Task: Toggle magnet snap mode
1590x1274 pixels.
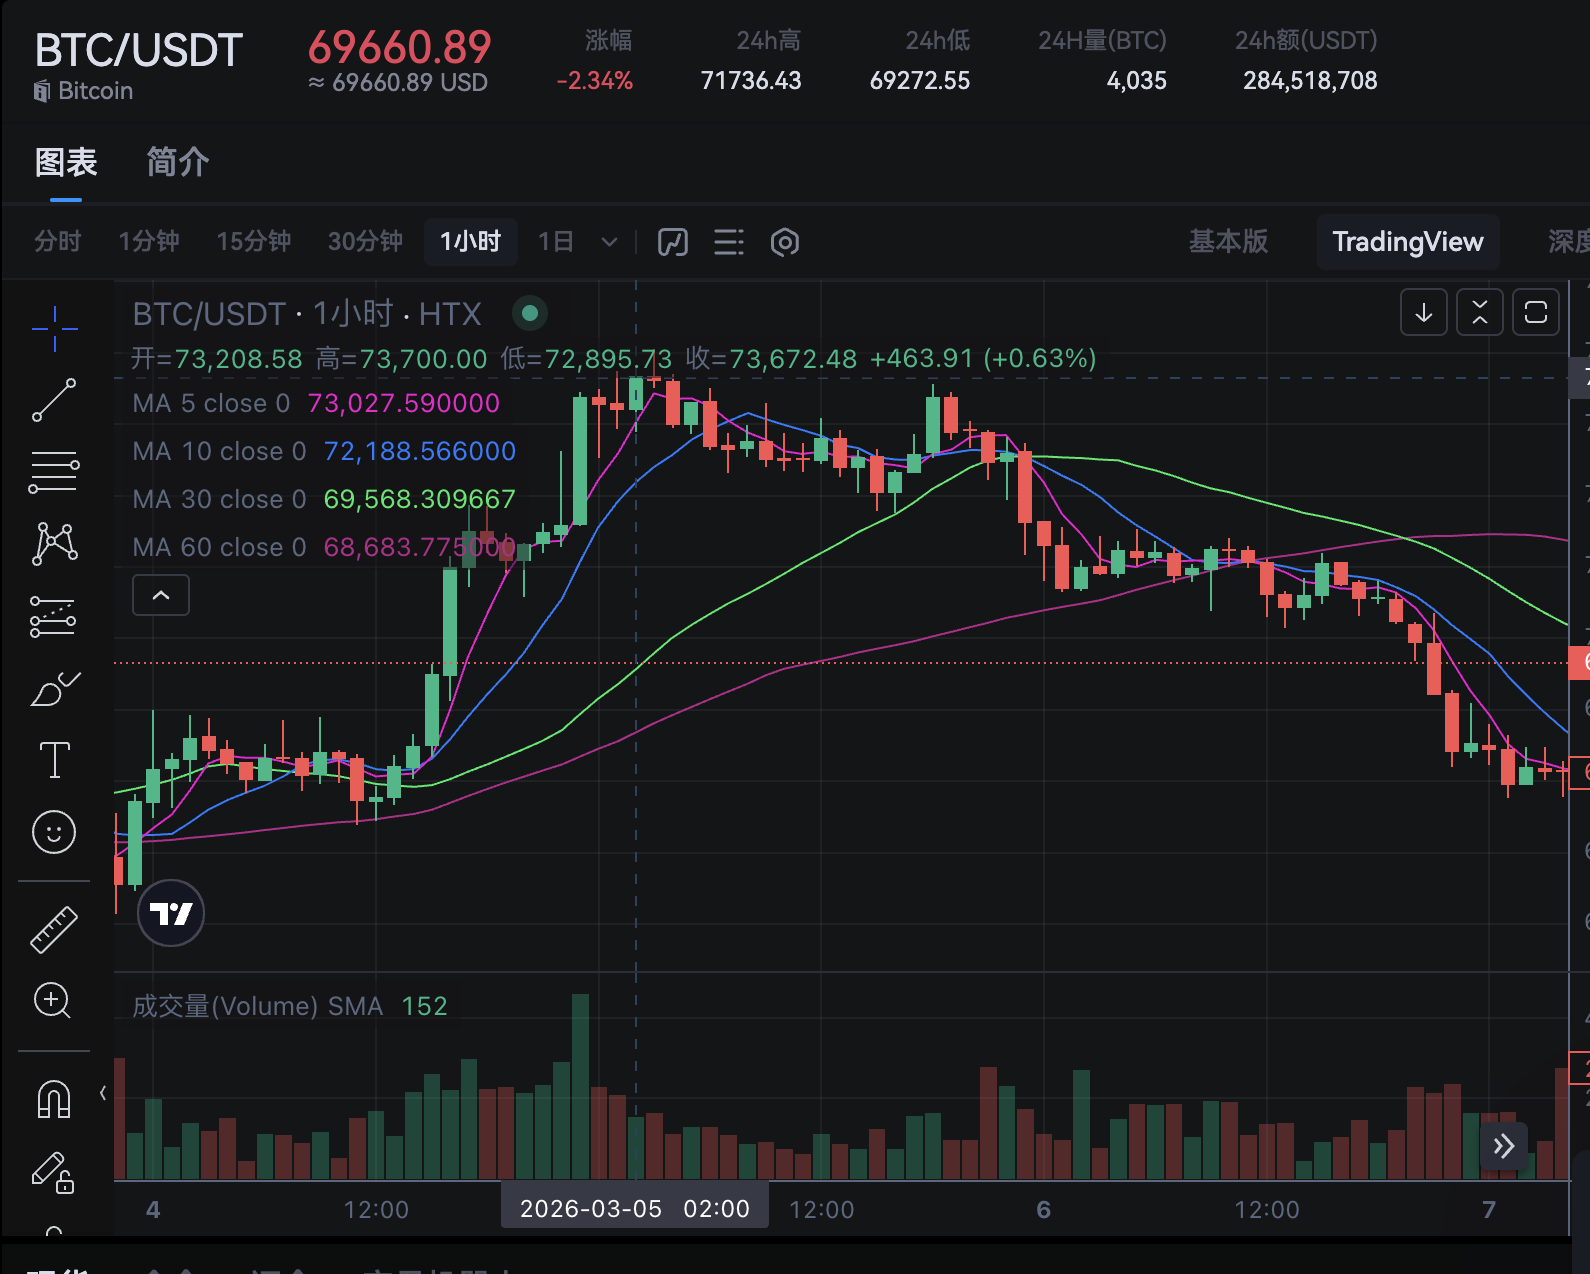Action: pos(54,1099)
